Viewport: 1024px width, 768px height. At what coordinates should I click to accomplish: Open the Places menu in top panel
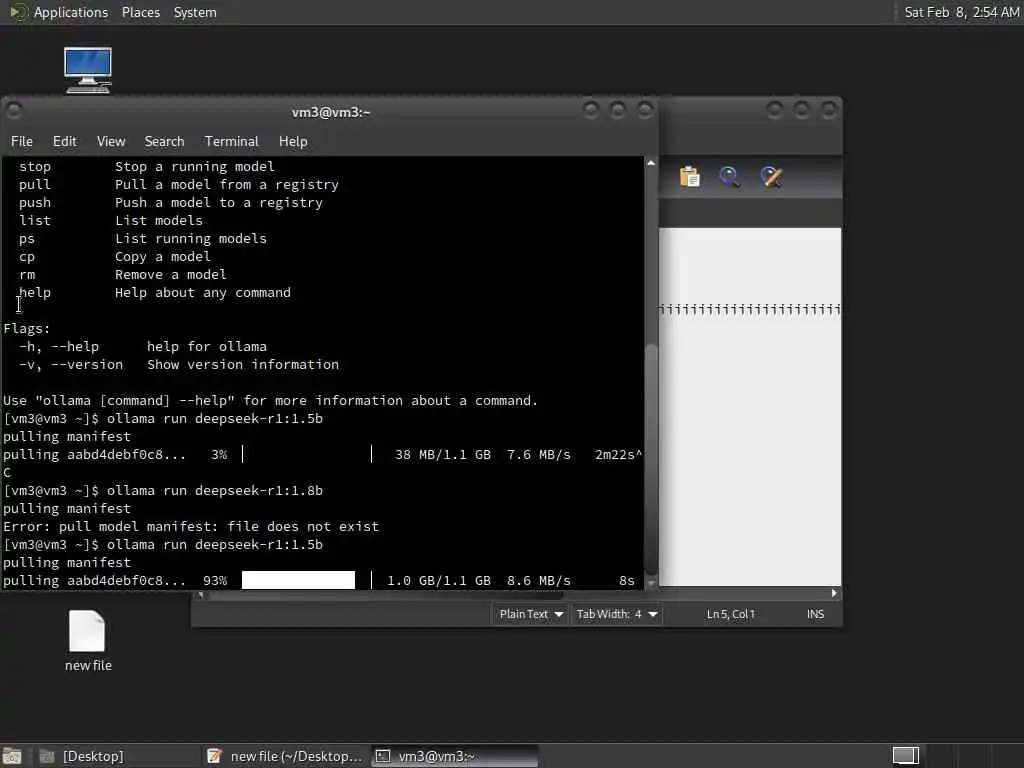[x=141, y=12]
